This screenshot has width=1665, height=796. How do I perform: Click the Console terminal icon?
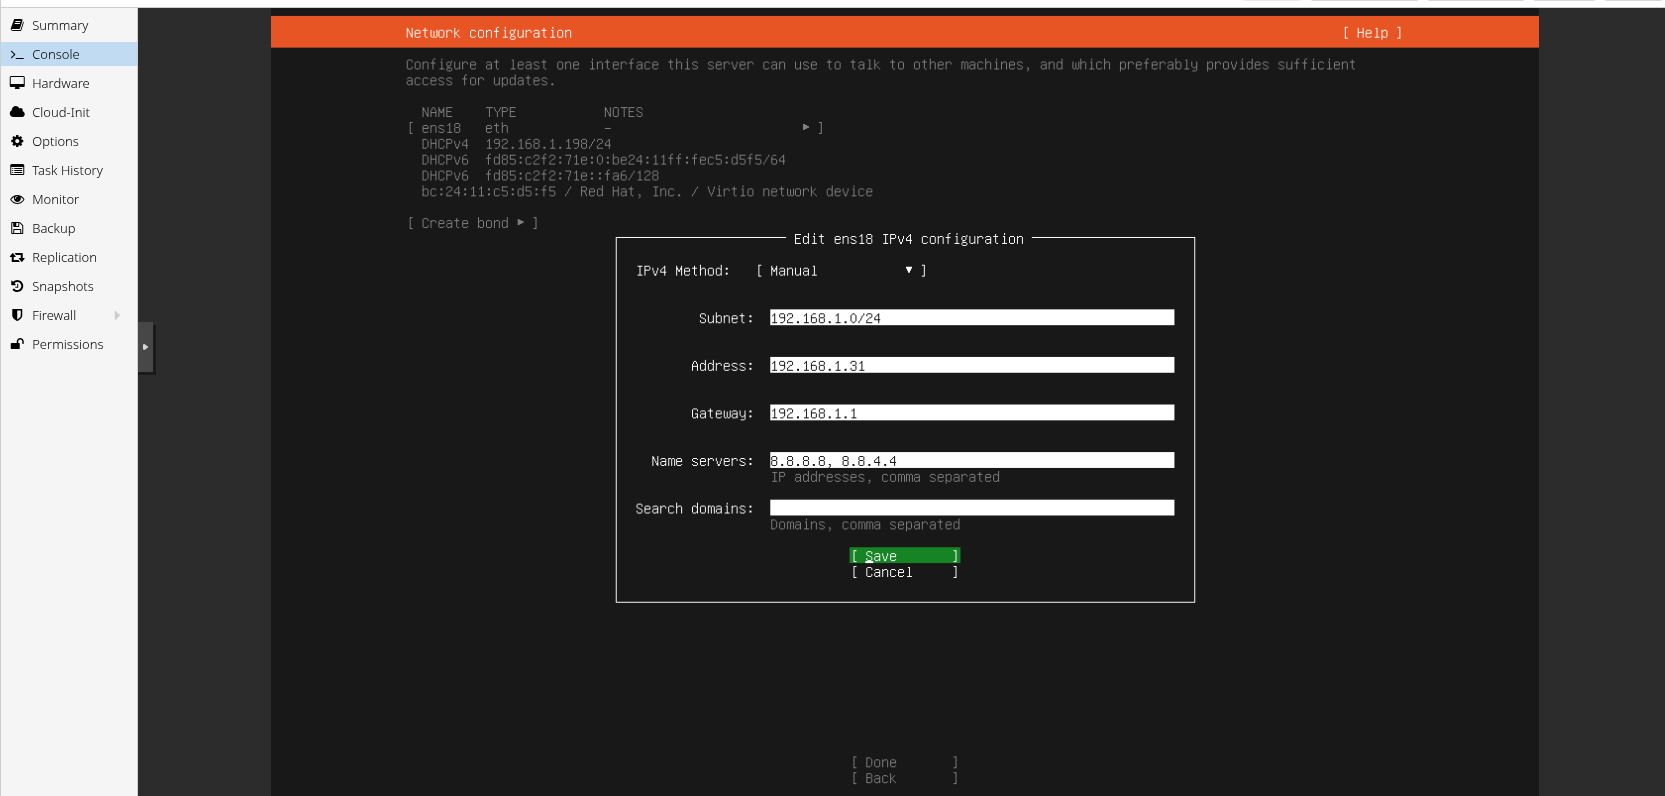pyautogui.click(x=17, y=54)
